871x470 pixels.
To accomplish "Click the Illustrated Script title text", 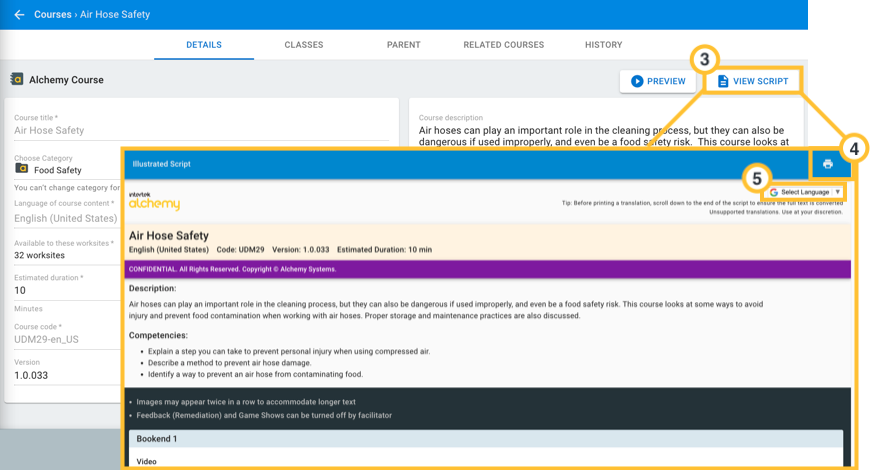I will pyautogui.click(x=162, y=164).
